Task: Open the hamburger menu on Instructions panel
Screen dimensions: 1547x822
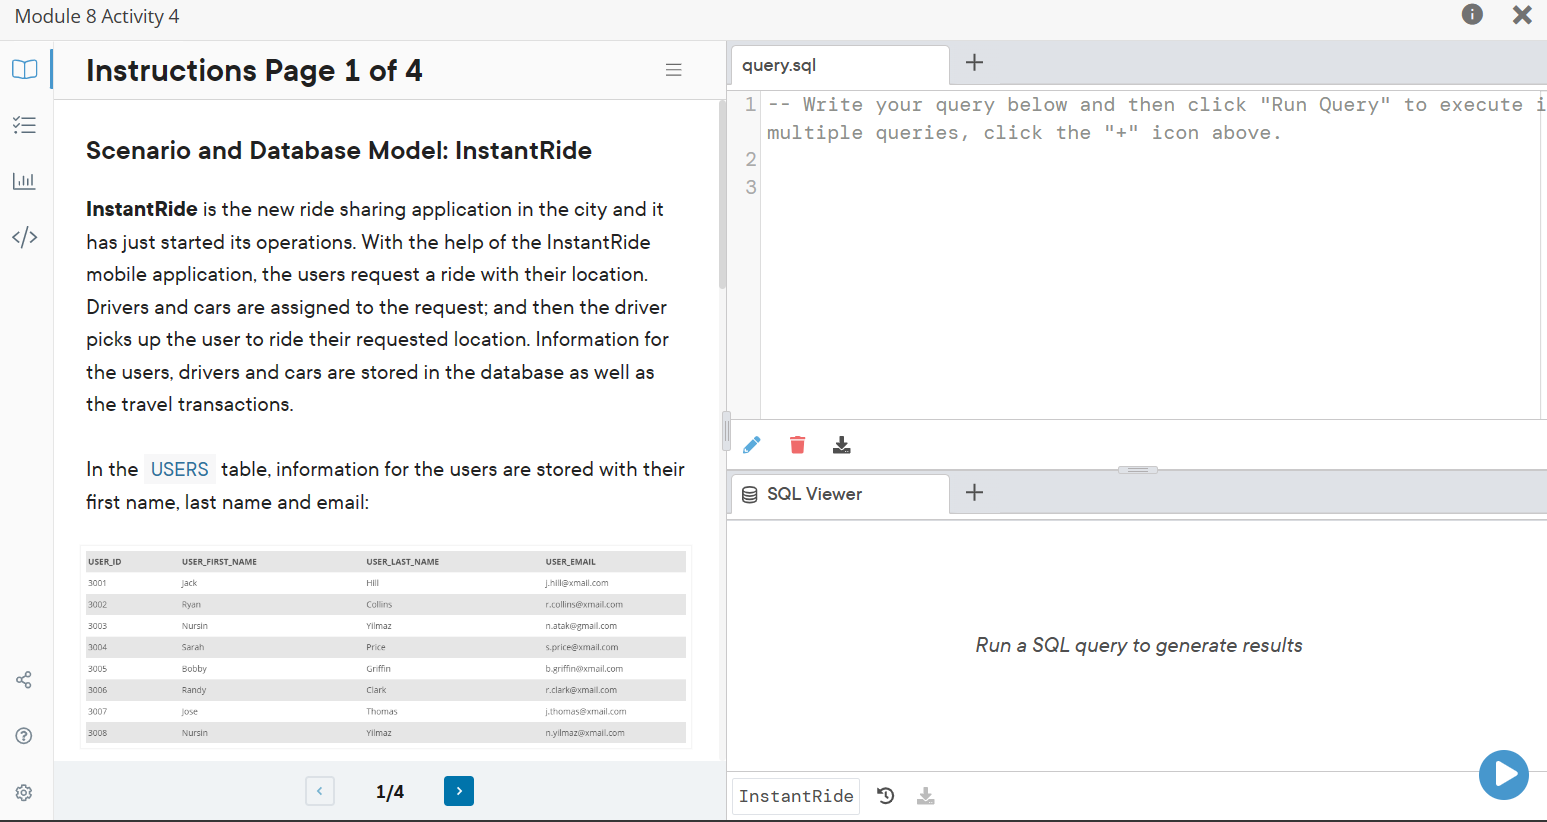Action: click(674, 69)
